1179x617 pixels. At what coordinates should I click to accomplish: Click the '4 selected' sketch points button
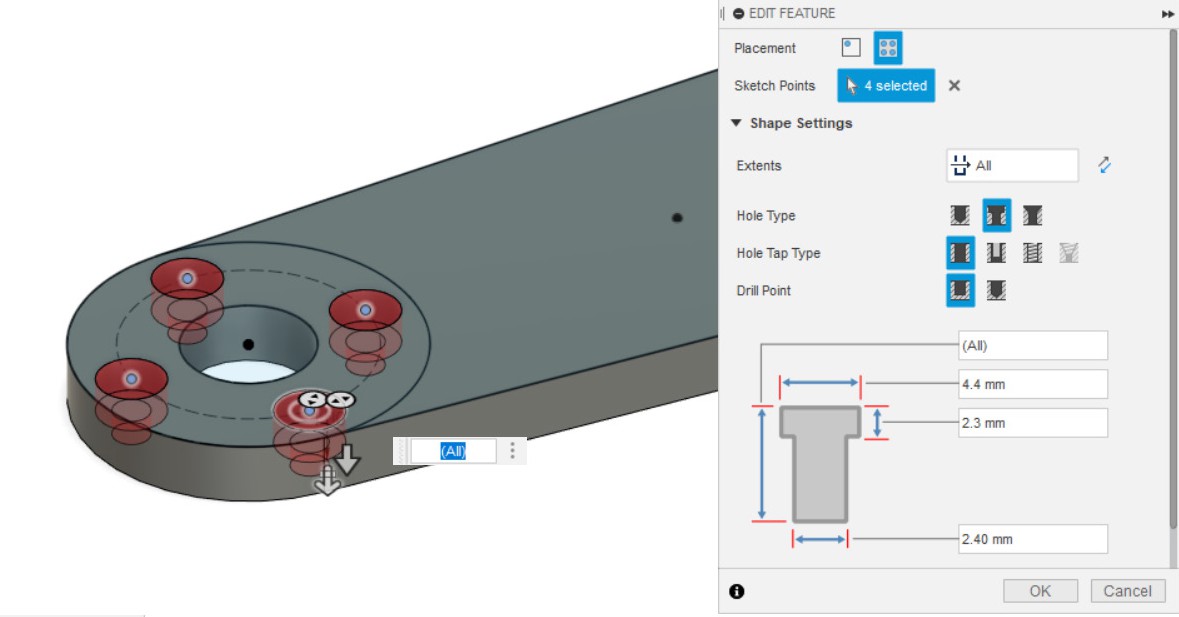coord(886,86)
